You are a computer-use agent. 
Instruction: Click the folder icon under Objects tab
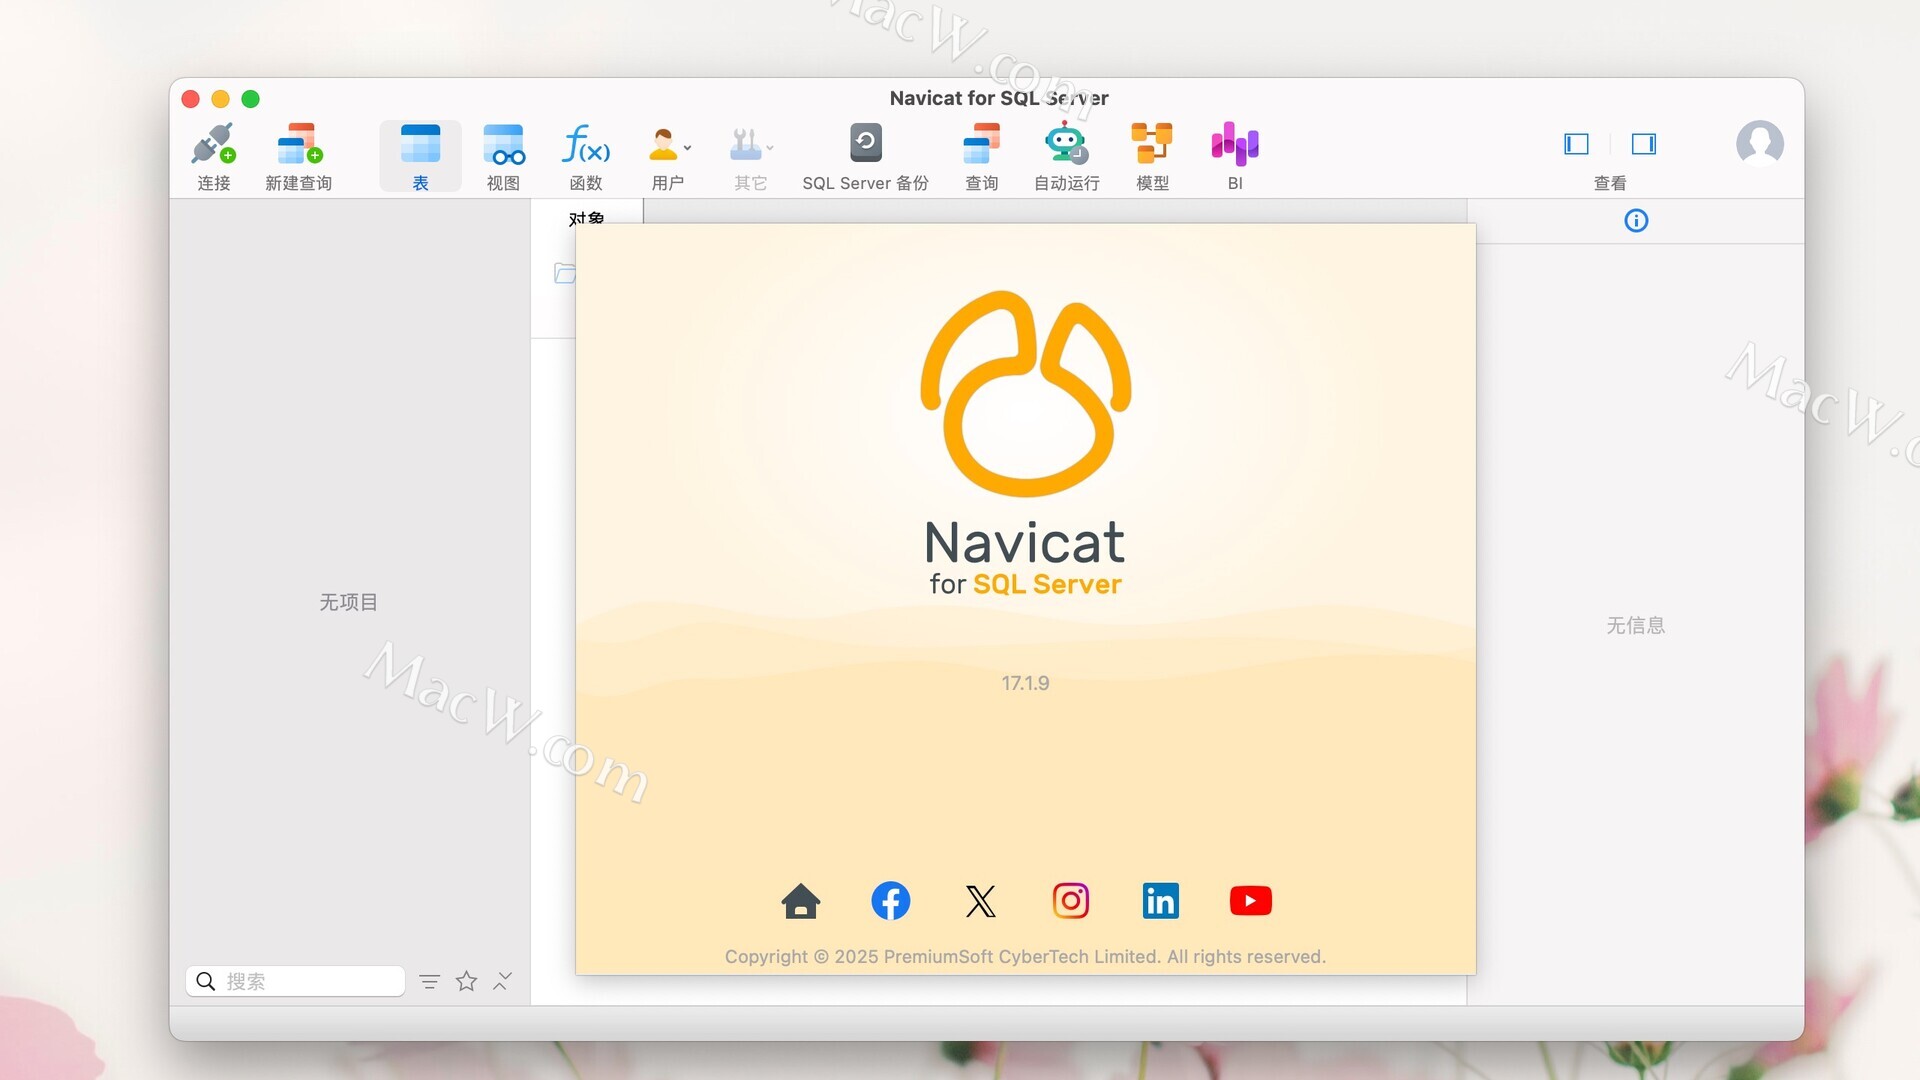[x=565, y=273]
